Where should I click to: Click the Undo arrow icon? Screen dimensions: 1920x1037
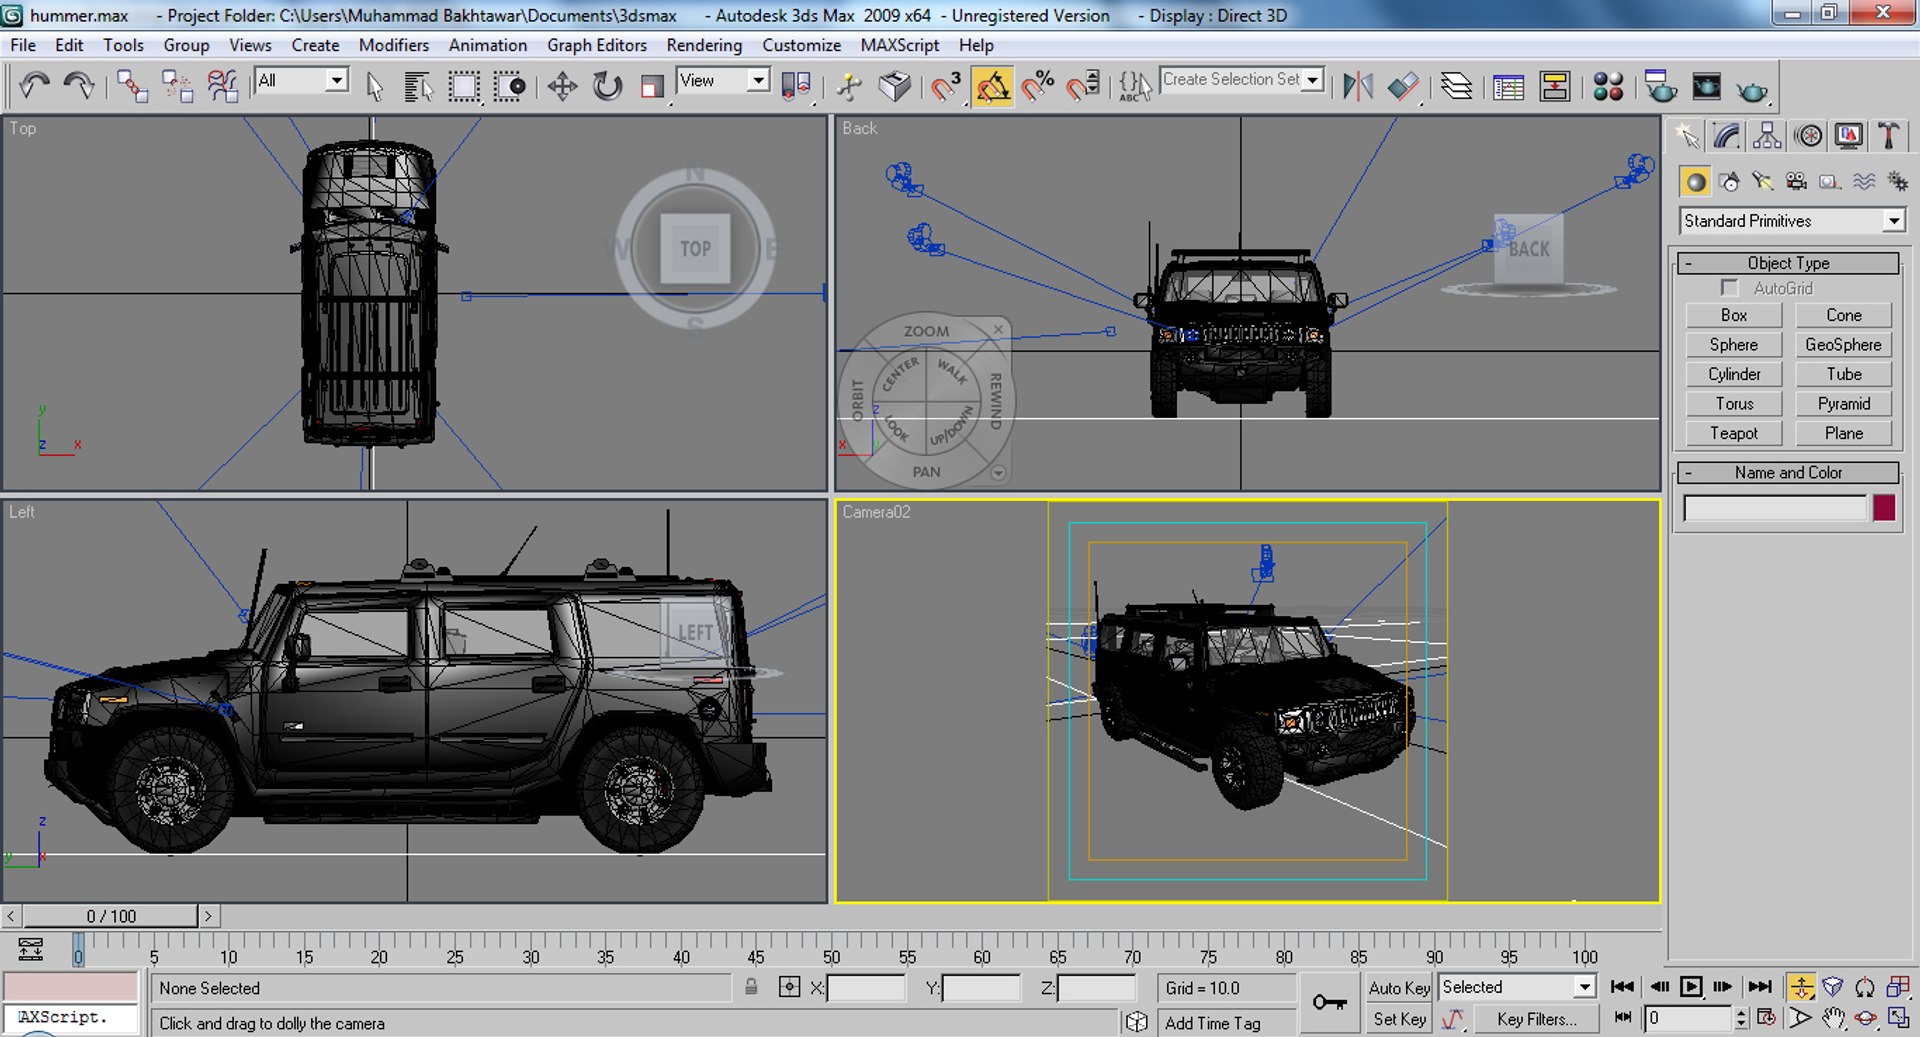34,86
